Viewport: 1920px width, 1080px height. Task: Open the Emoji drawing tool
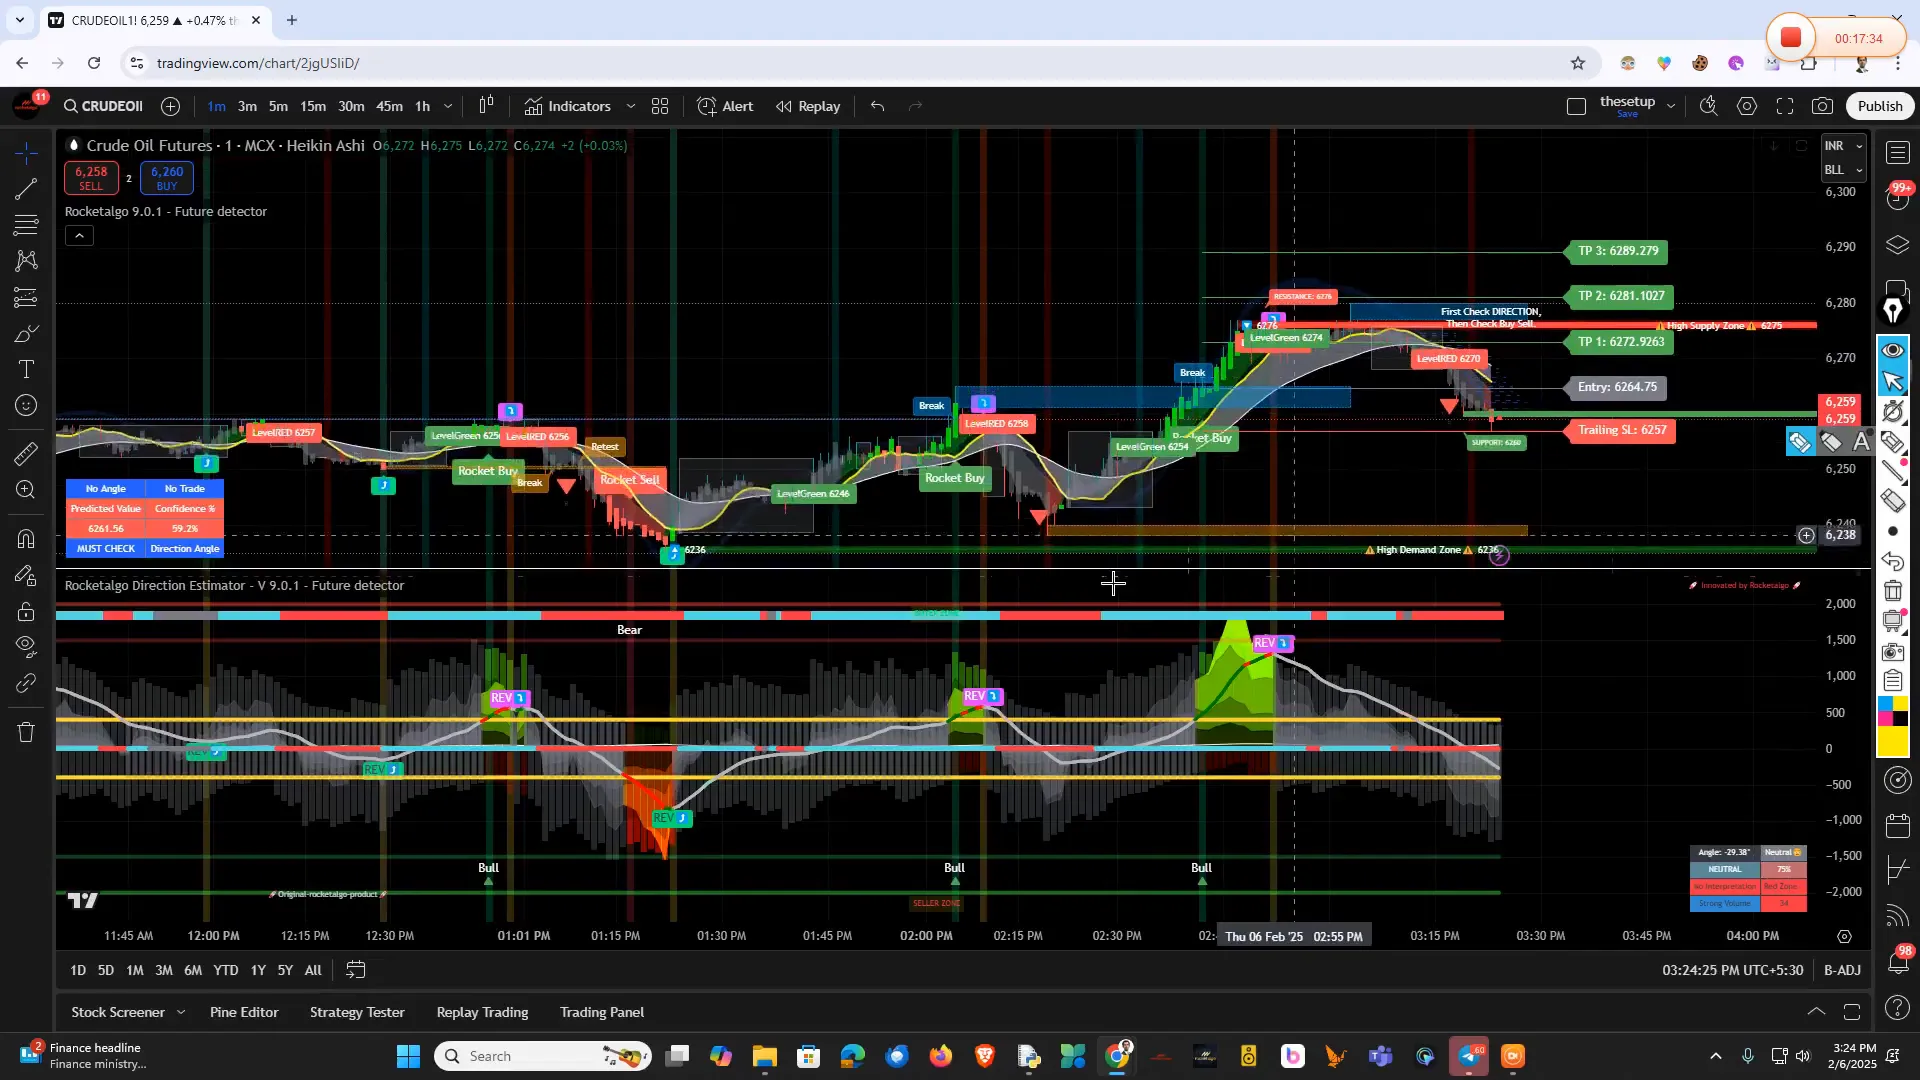point(26,405)
